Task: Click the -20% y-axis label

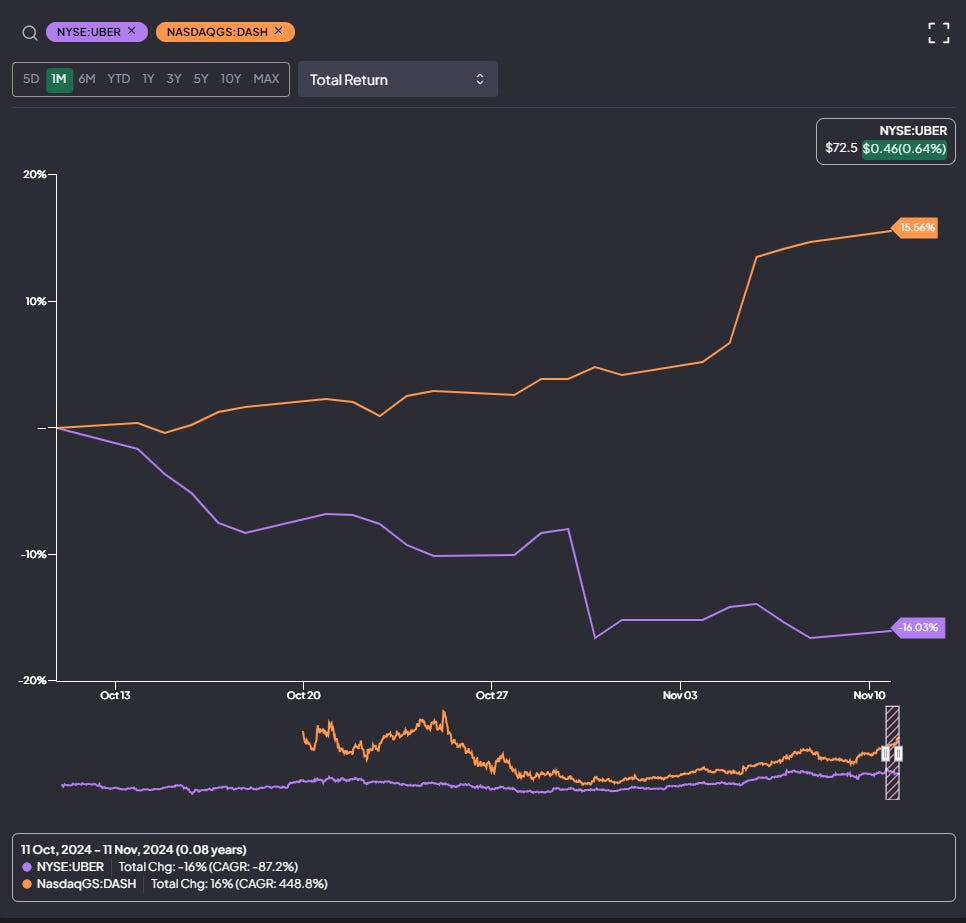Action: tap(33, 681)
